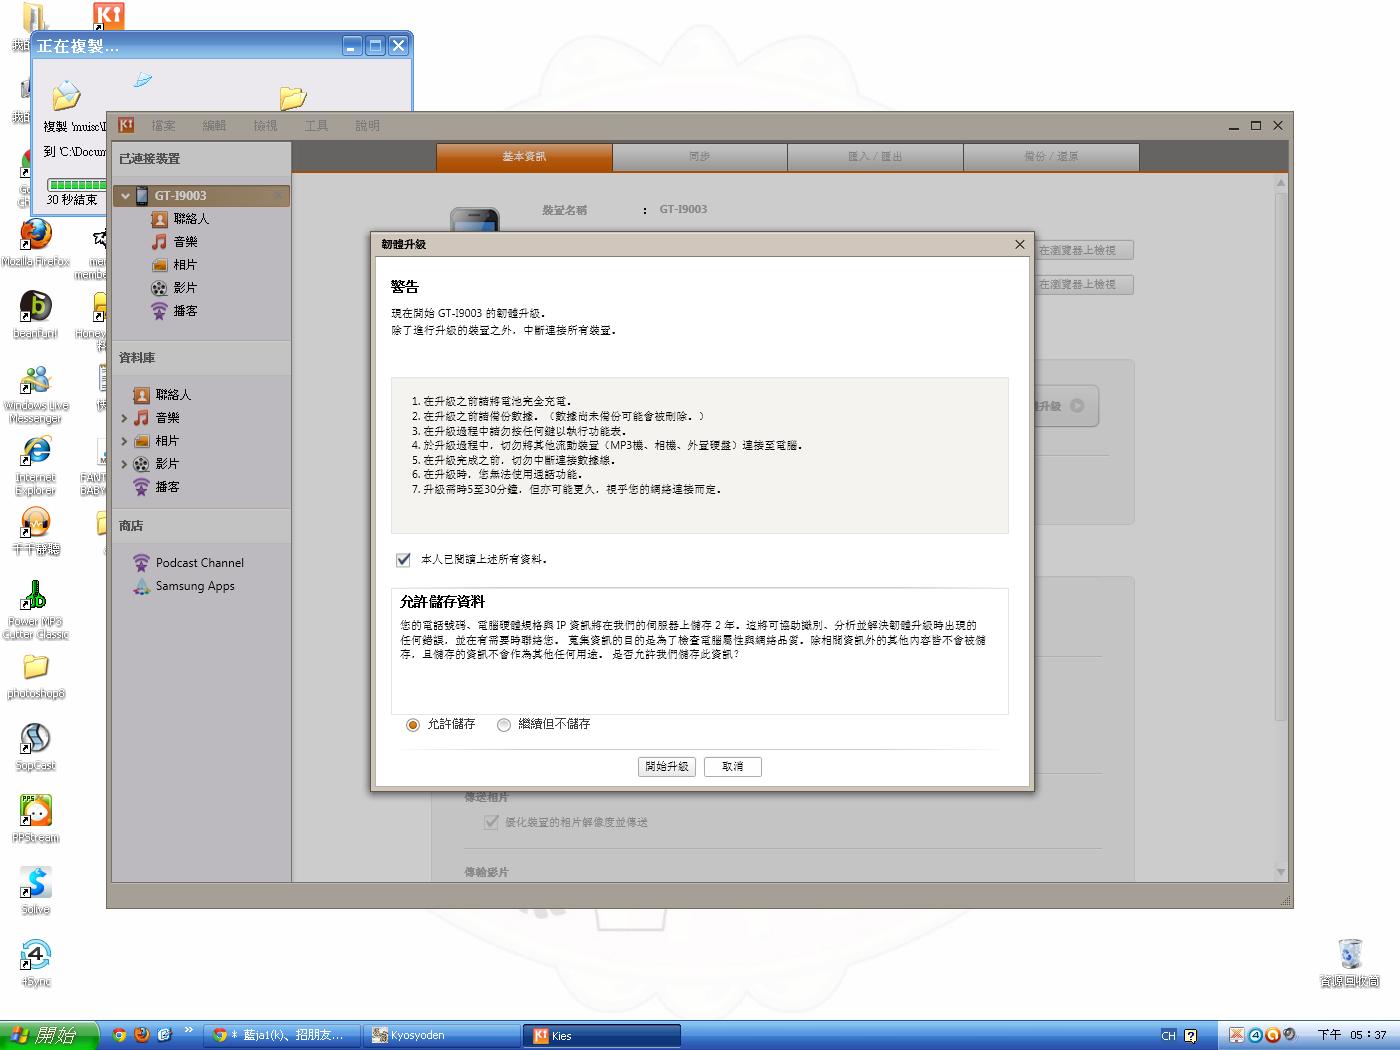Screen dimensions: 1400x1050
Task: Open 4Sync desktop shortcut
Action: pyautogui.click(x=36, y=963)
